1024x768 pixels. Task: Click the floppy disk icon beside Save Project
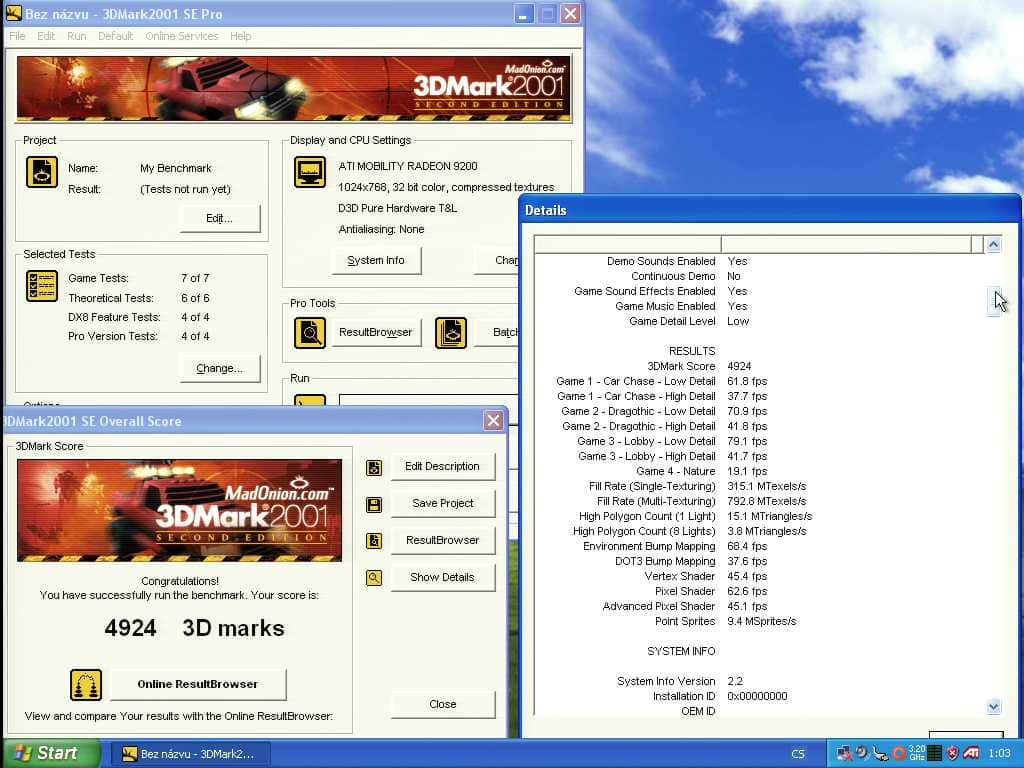click(x=374, y=504)
